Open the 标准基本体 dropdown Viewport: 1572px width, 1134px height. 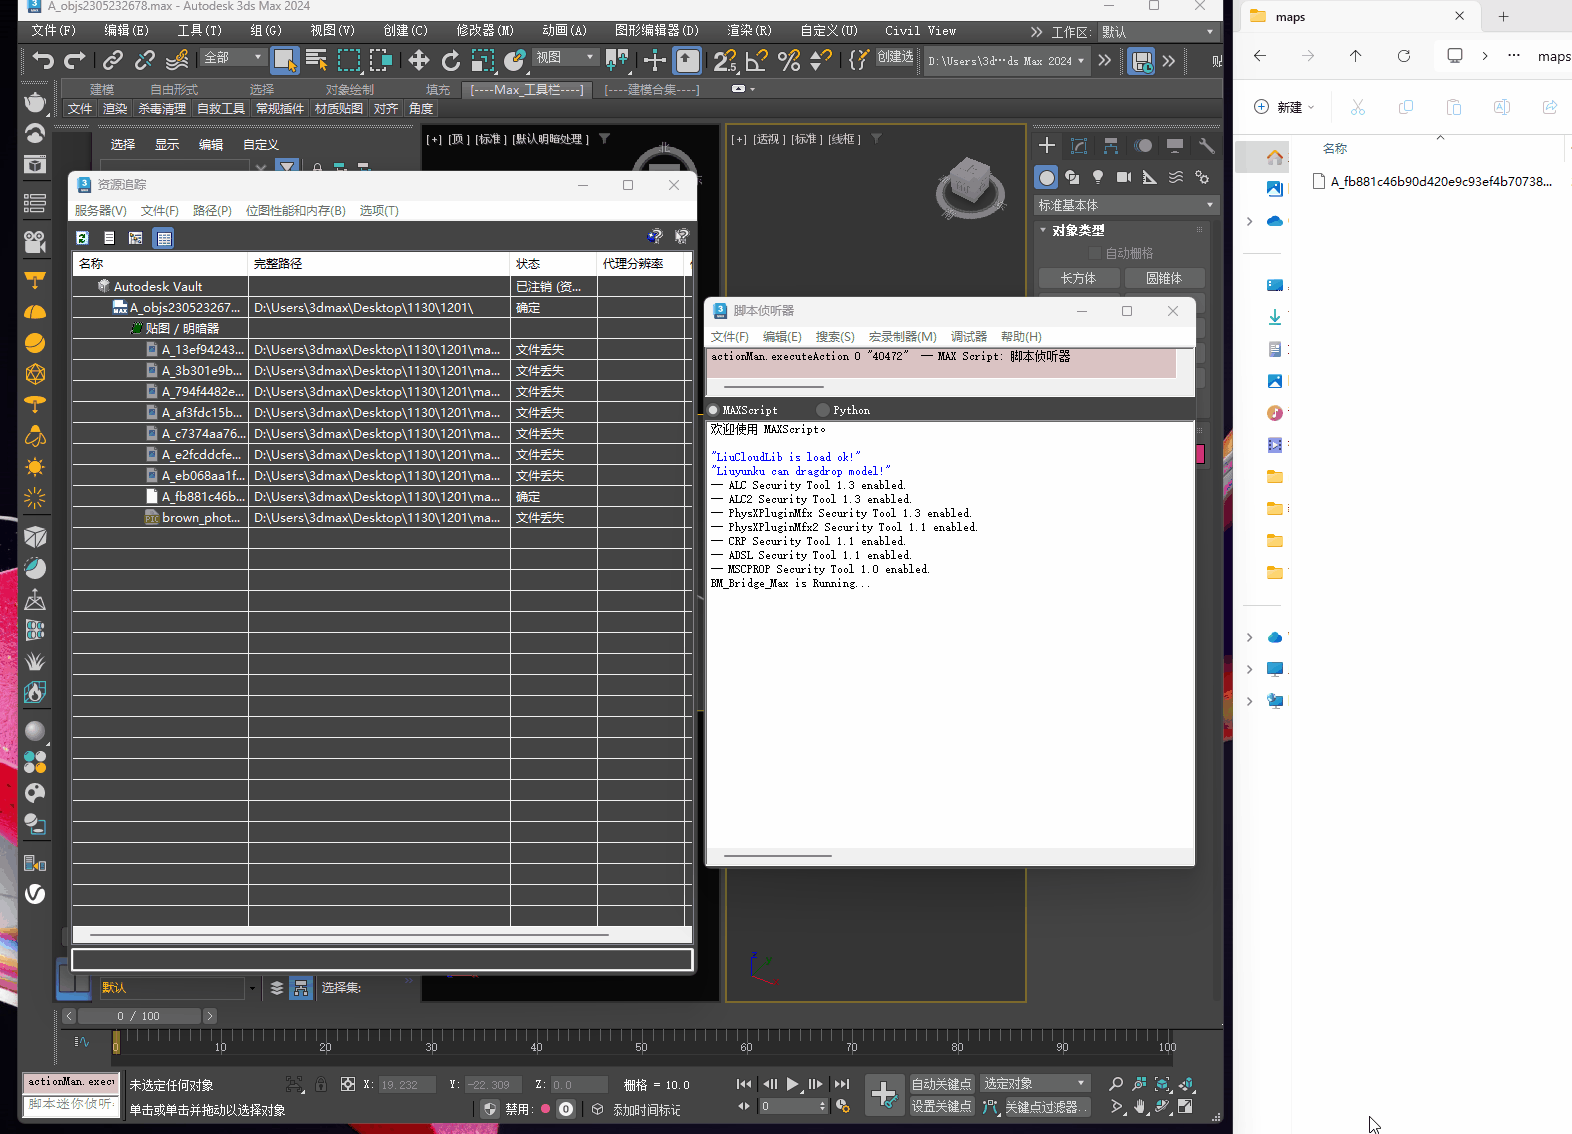tap(1125, 205)
